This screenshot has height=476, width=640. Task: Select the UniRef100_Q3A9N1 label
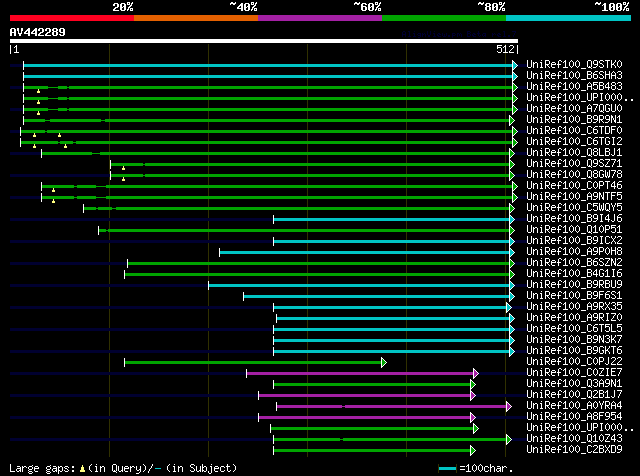574,384
